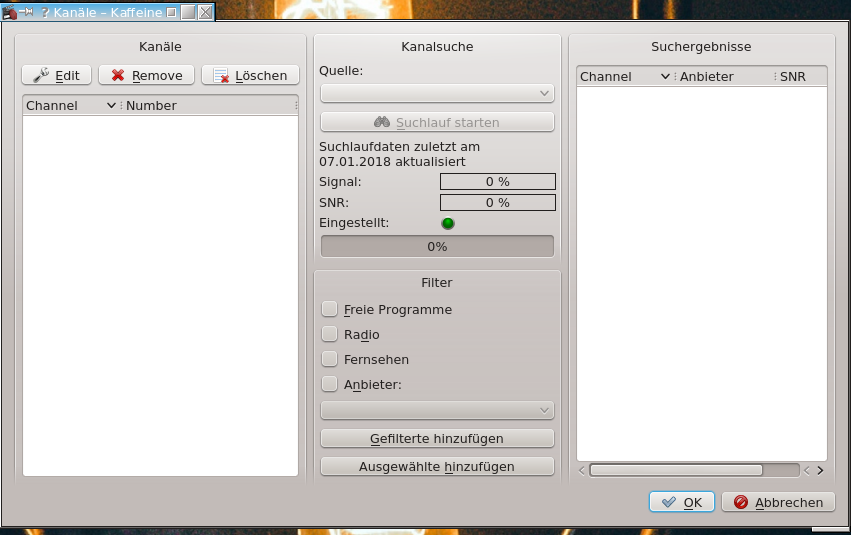
Task: Click the Eingestellt green tuned indicator
Action: [x=448, y=223]
